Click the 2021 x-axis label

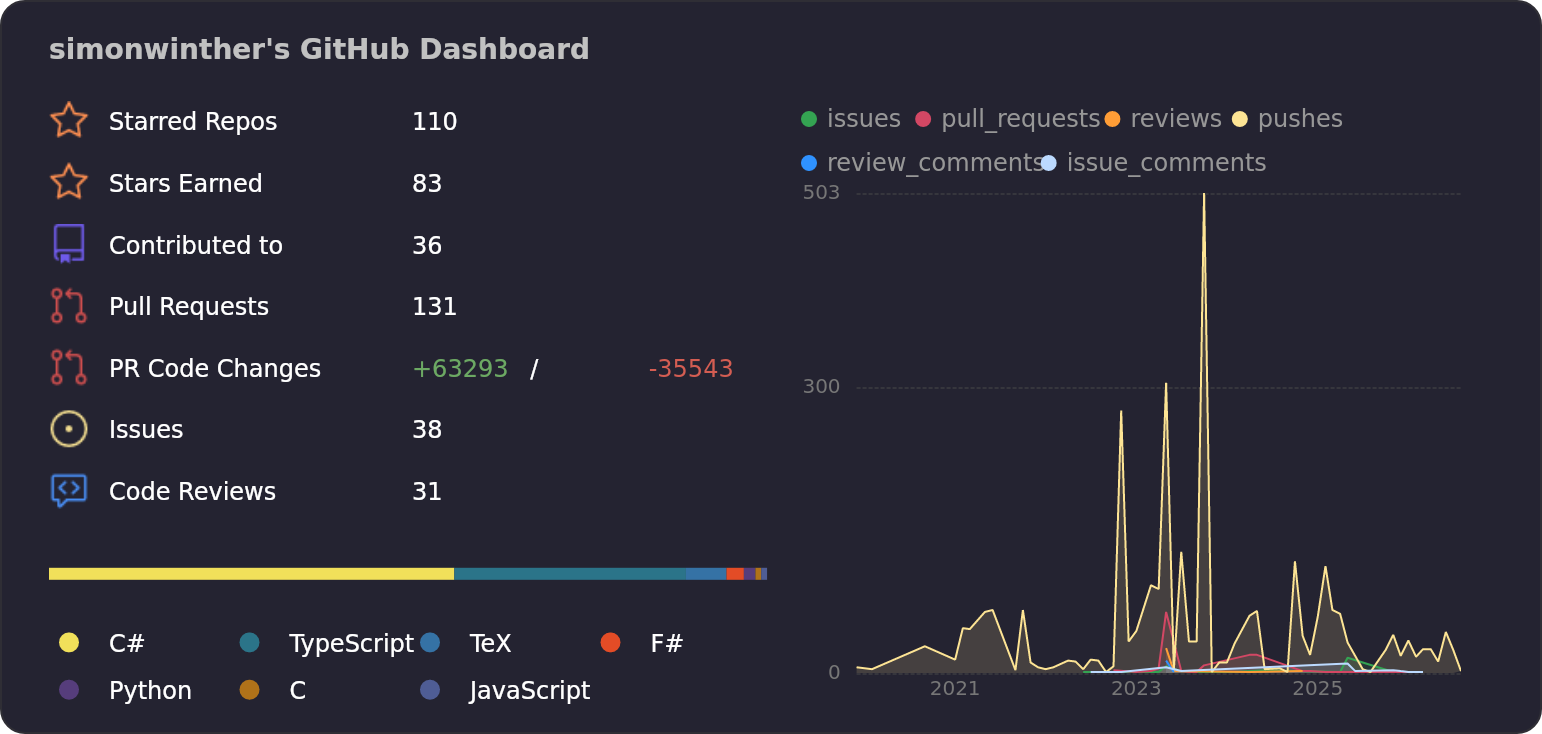(955, 689)
